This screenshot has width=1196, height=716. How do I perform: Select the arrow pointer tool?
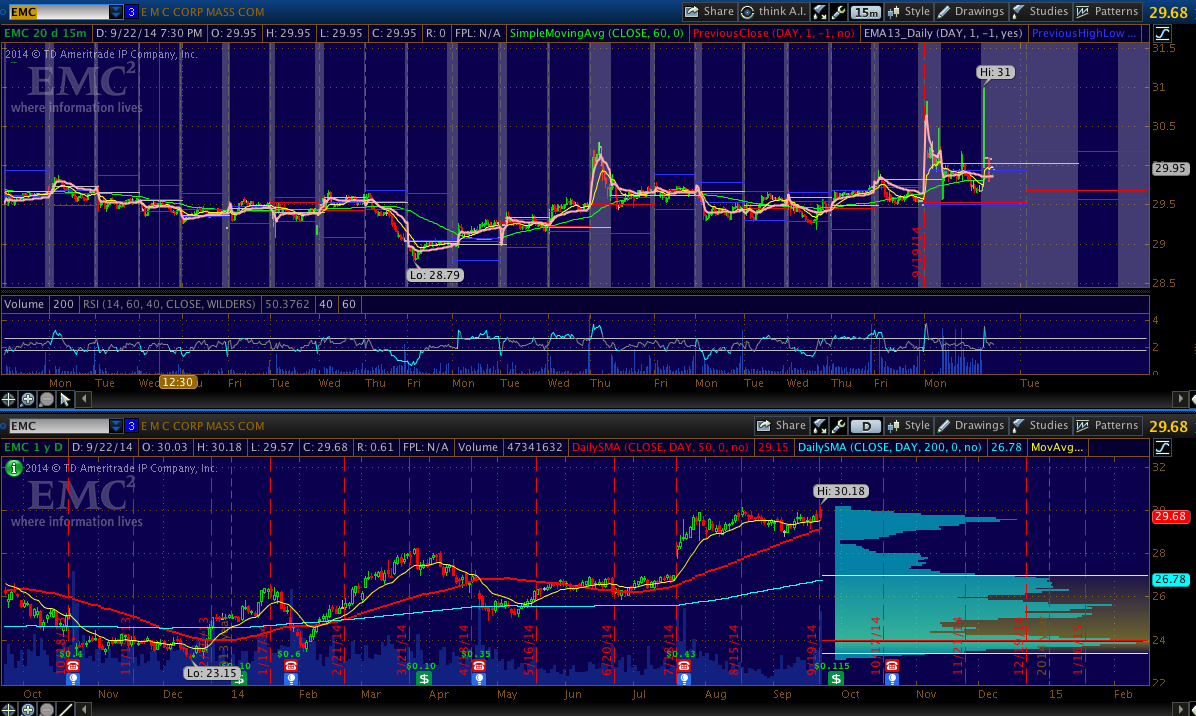pos(65,399)
